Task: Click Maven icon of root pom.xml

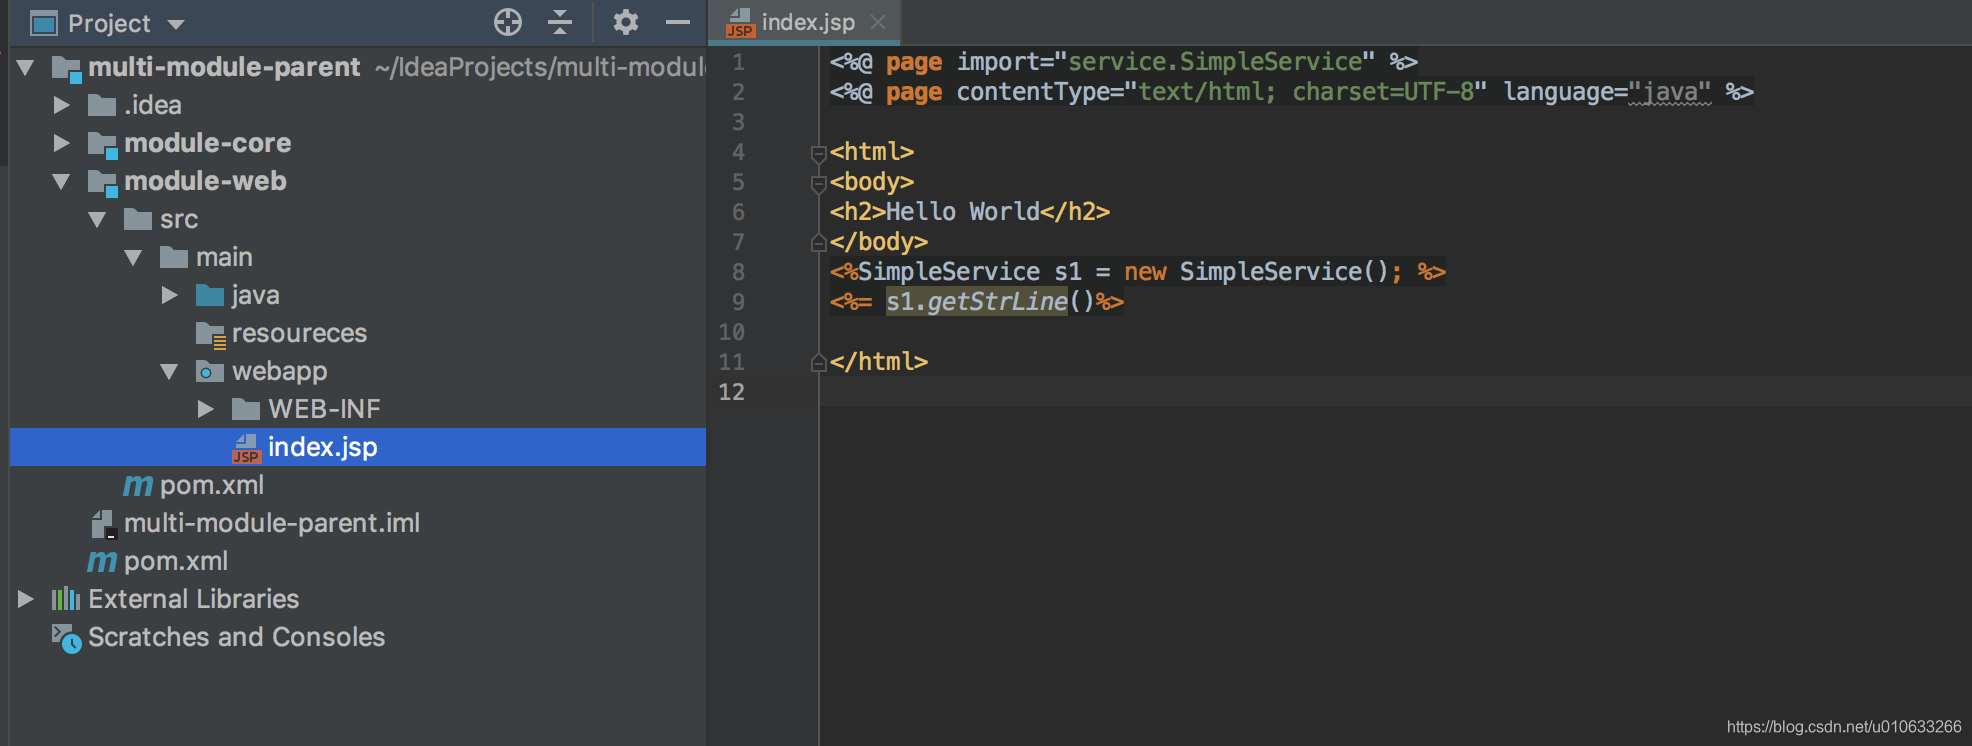Action: (102, 562)
